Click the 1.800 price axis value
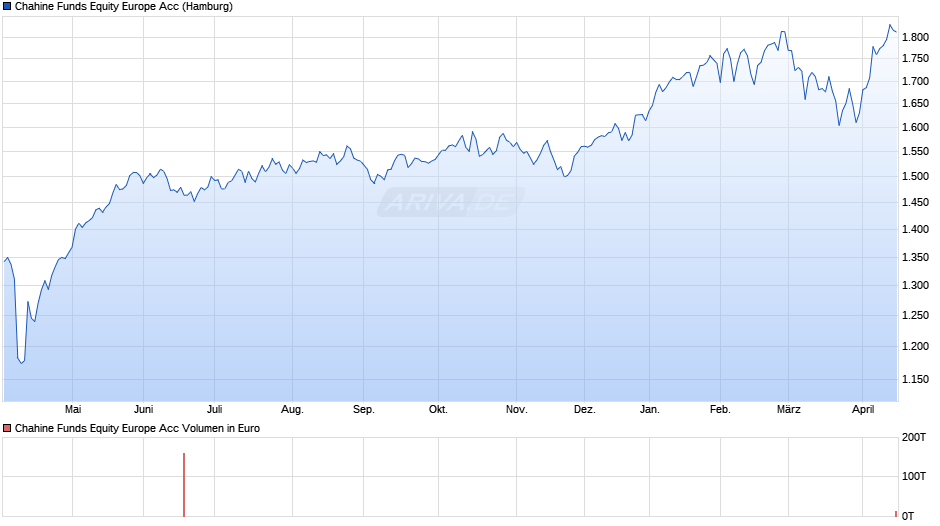 point(915,37)
